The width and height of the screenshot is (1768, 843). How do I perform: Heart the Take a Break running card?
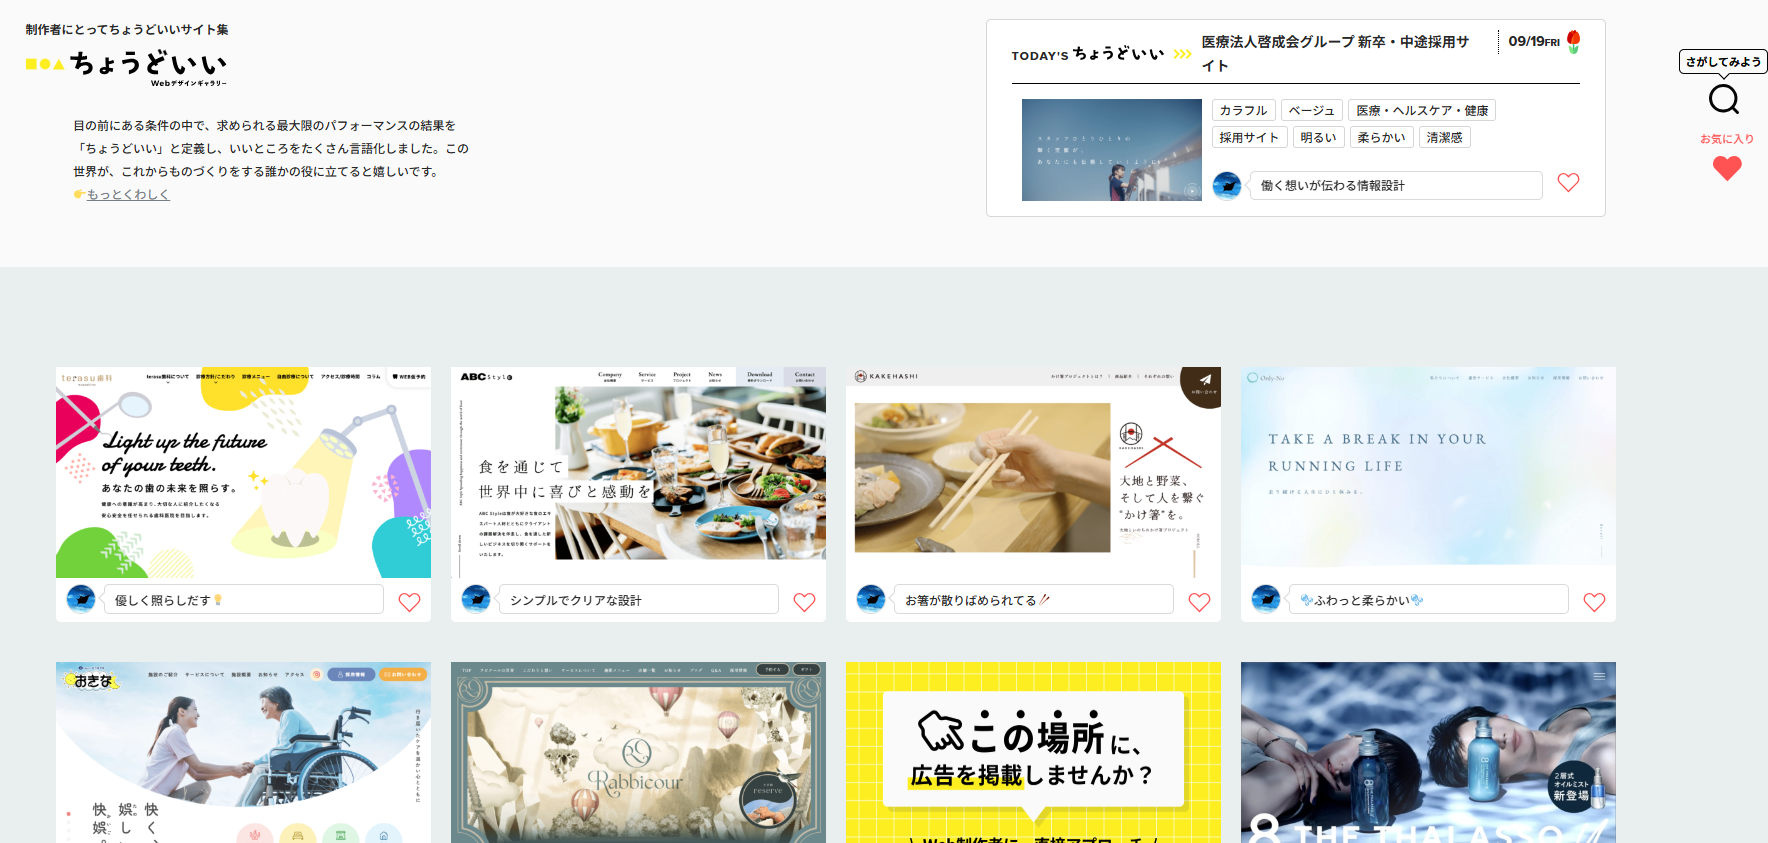pyautogui.click(x=1594, y=602)
